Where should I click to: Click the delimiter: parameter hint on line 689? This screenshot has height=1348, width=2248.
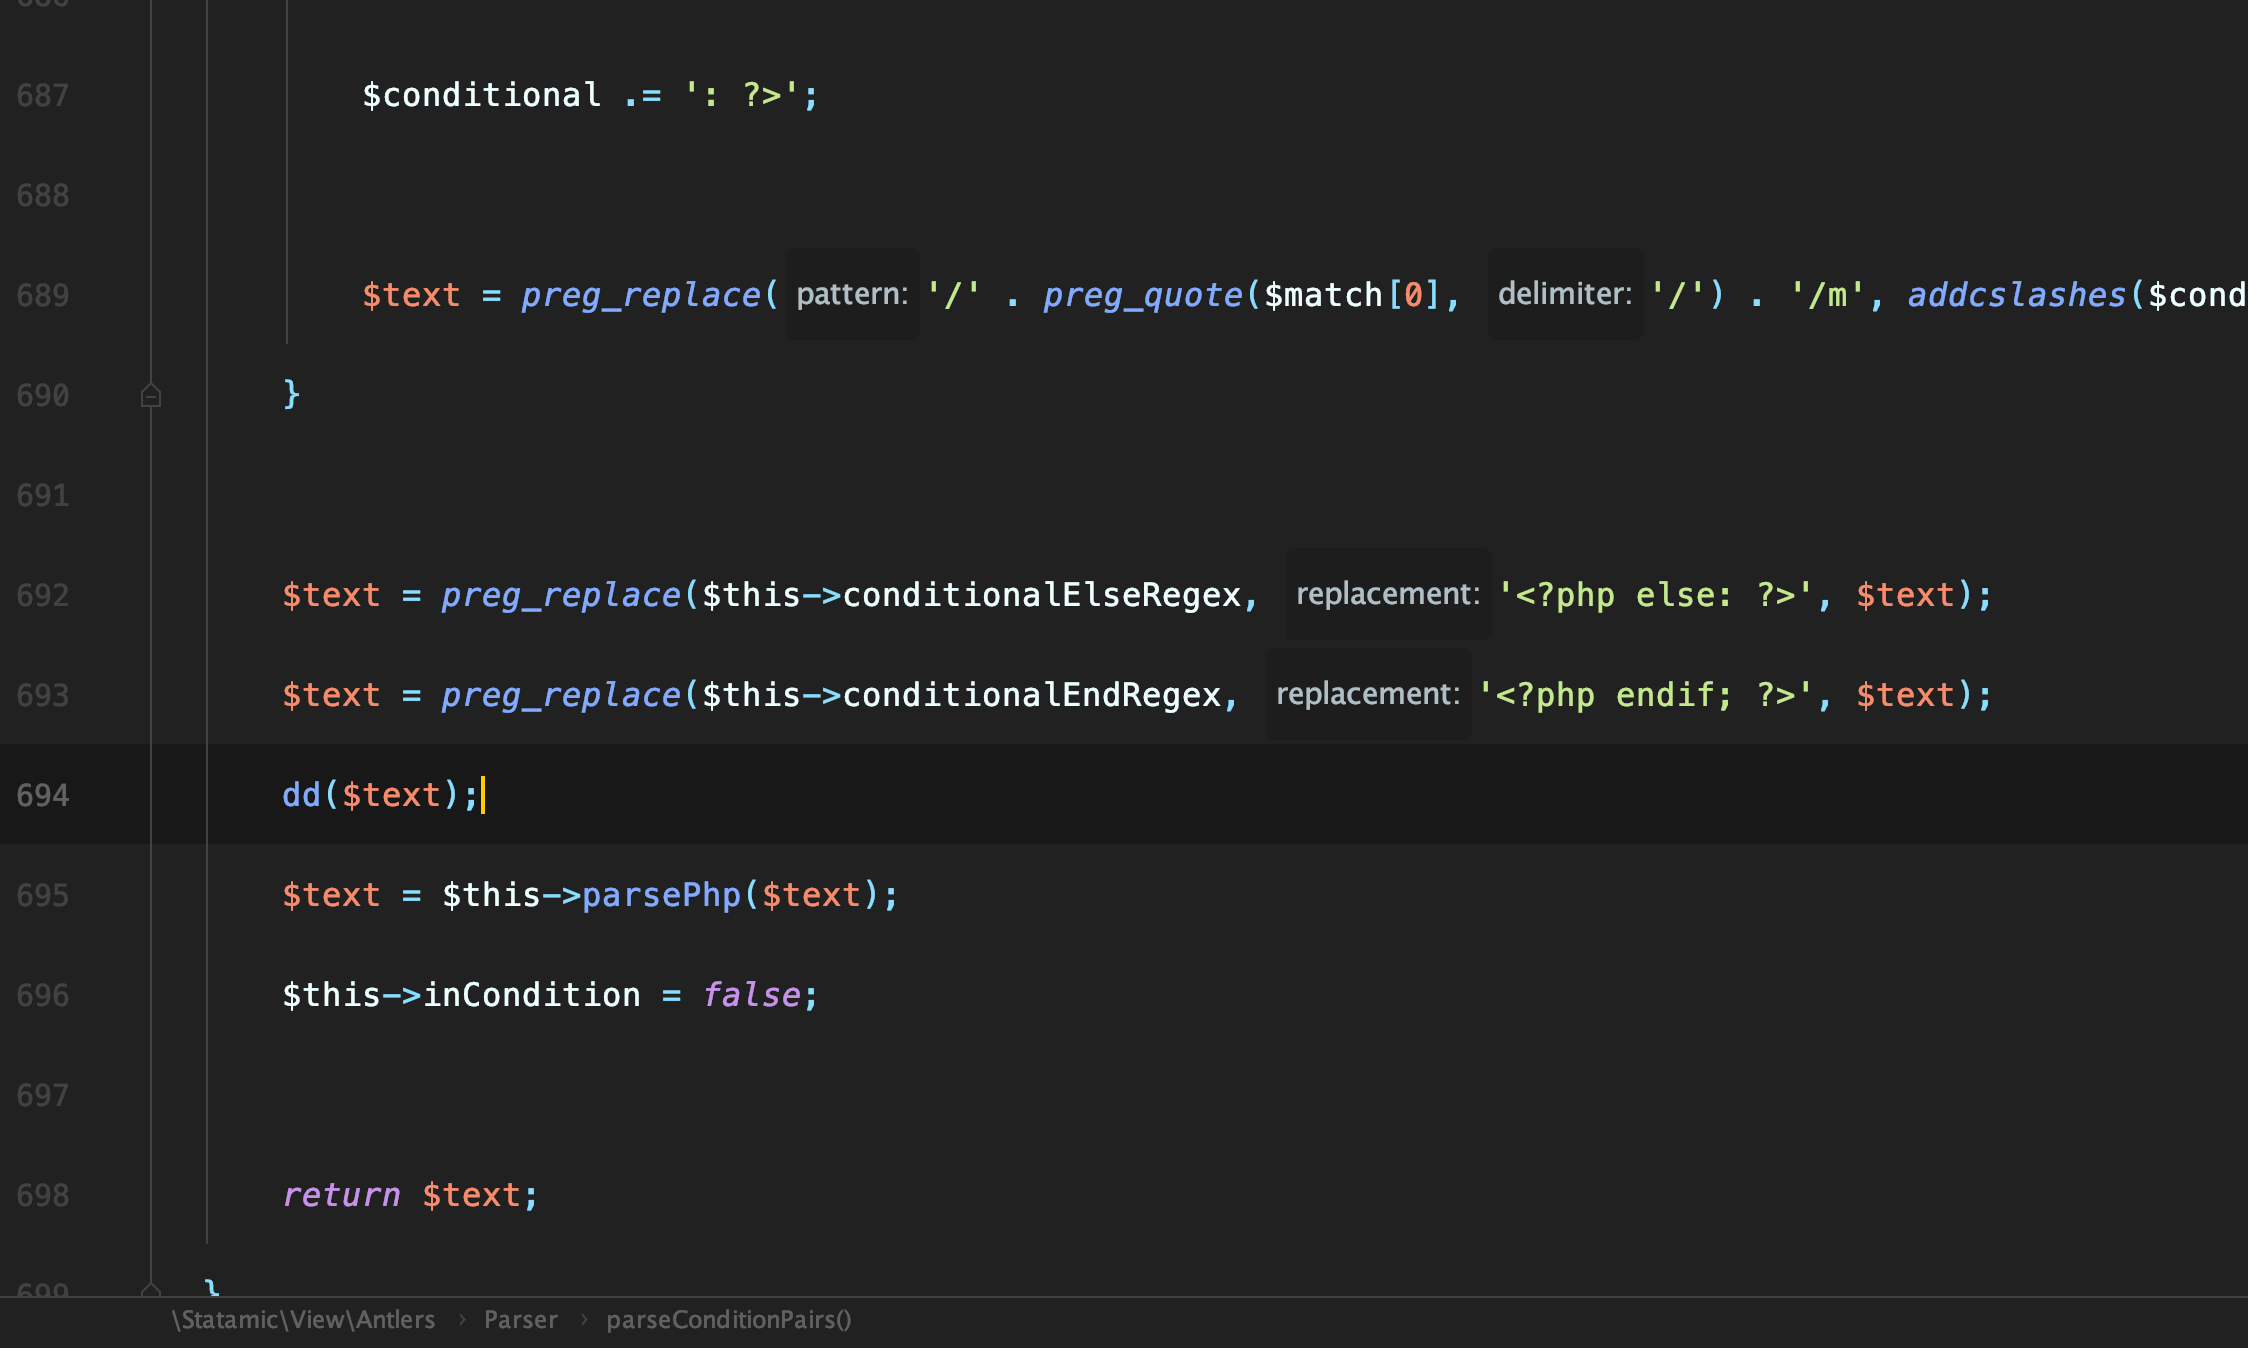click(x=1564, y=294)
